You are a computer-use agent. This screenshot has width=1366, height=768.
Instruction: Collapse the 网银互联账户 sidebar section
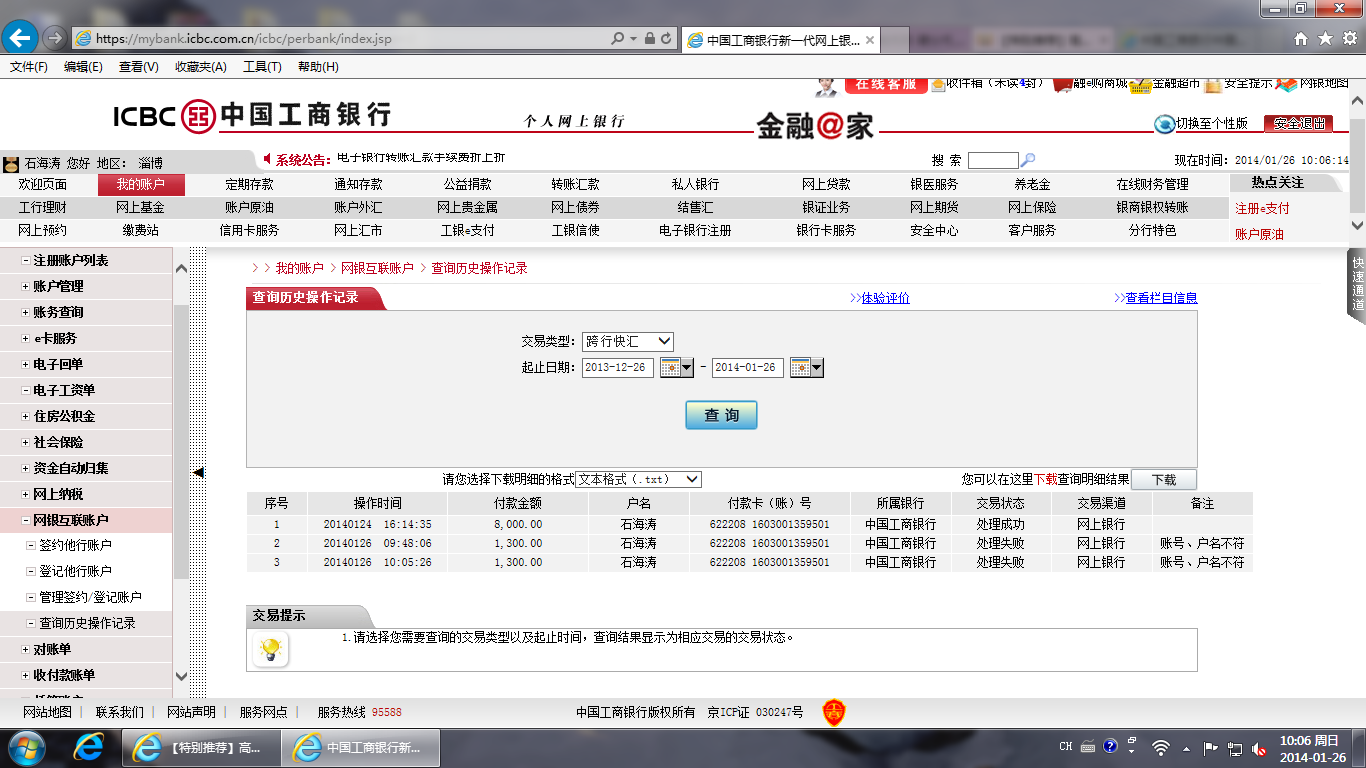(x=70, y=520)
